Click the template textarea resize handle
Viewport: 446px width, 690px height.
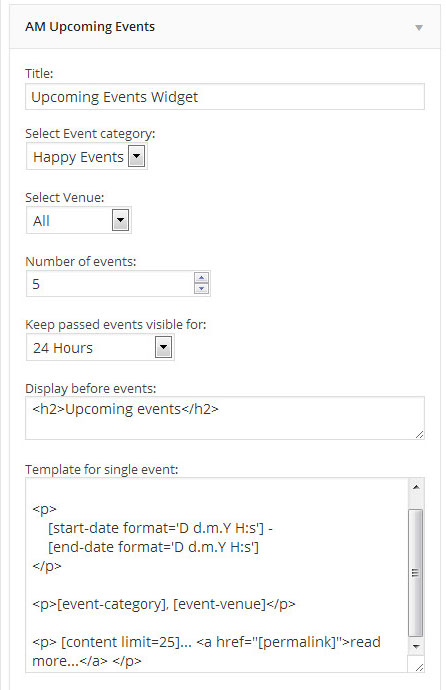pyautogui.click(x=419, y=667)
